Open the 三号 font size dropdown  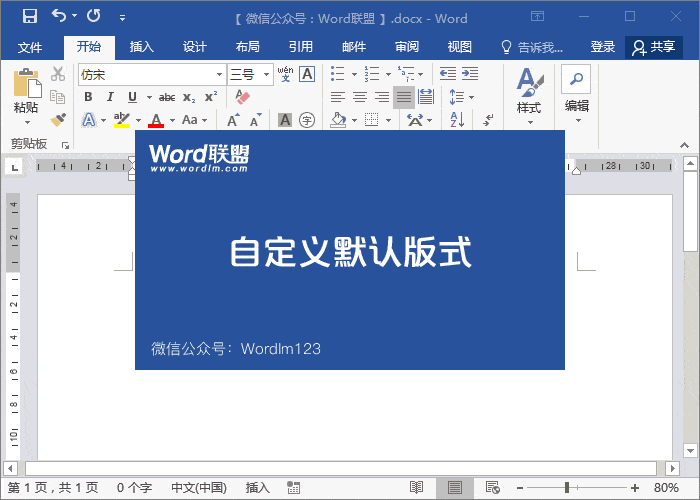[x=267, y=75]
